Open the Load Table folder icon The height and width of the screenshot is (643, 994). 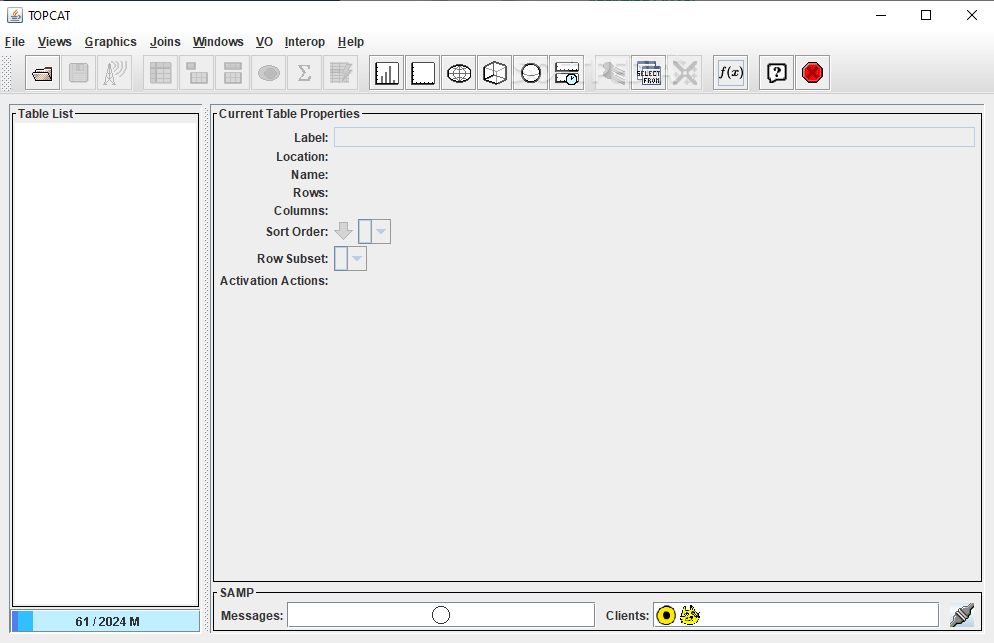(42, 73)
